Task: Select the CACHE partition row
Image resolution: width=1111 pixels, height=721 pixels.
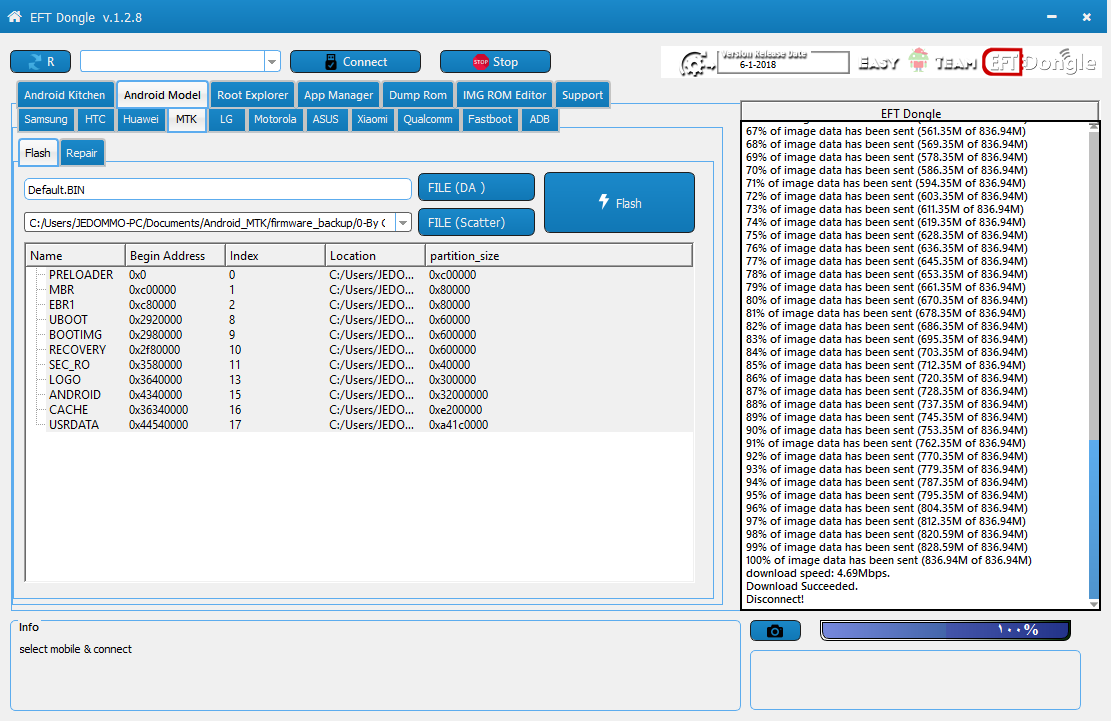Action: pos(359,409)
